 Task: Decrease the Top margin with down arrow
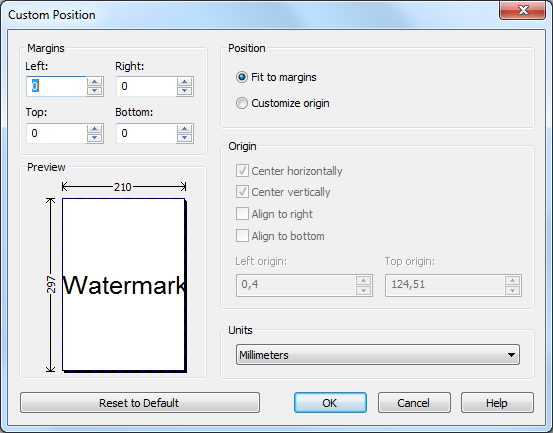click(x=95, y=138)
